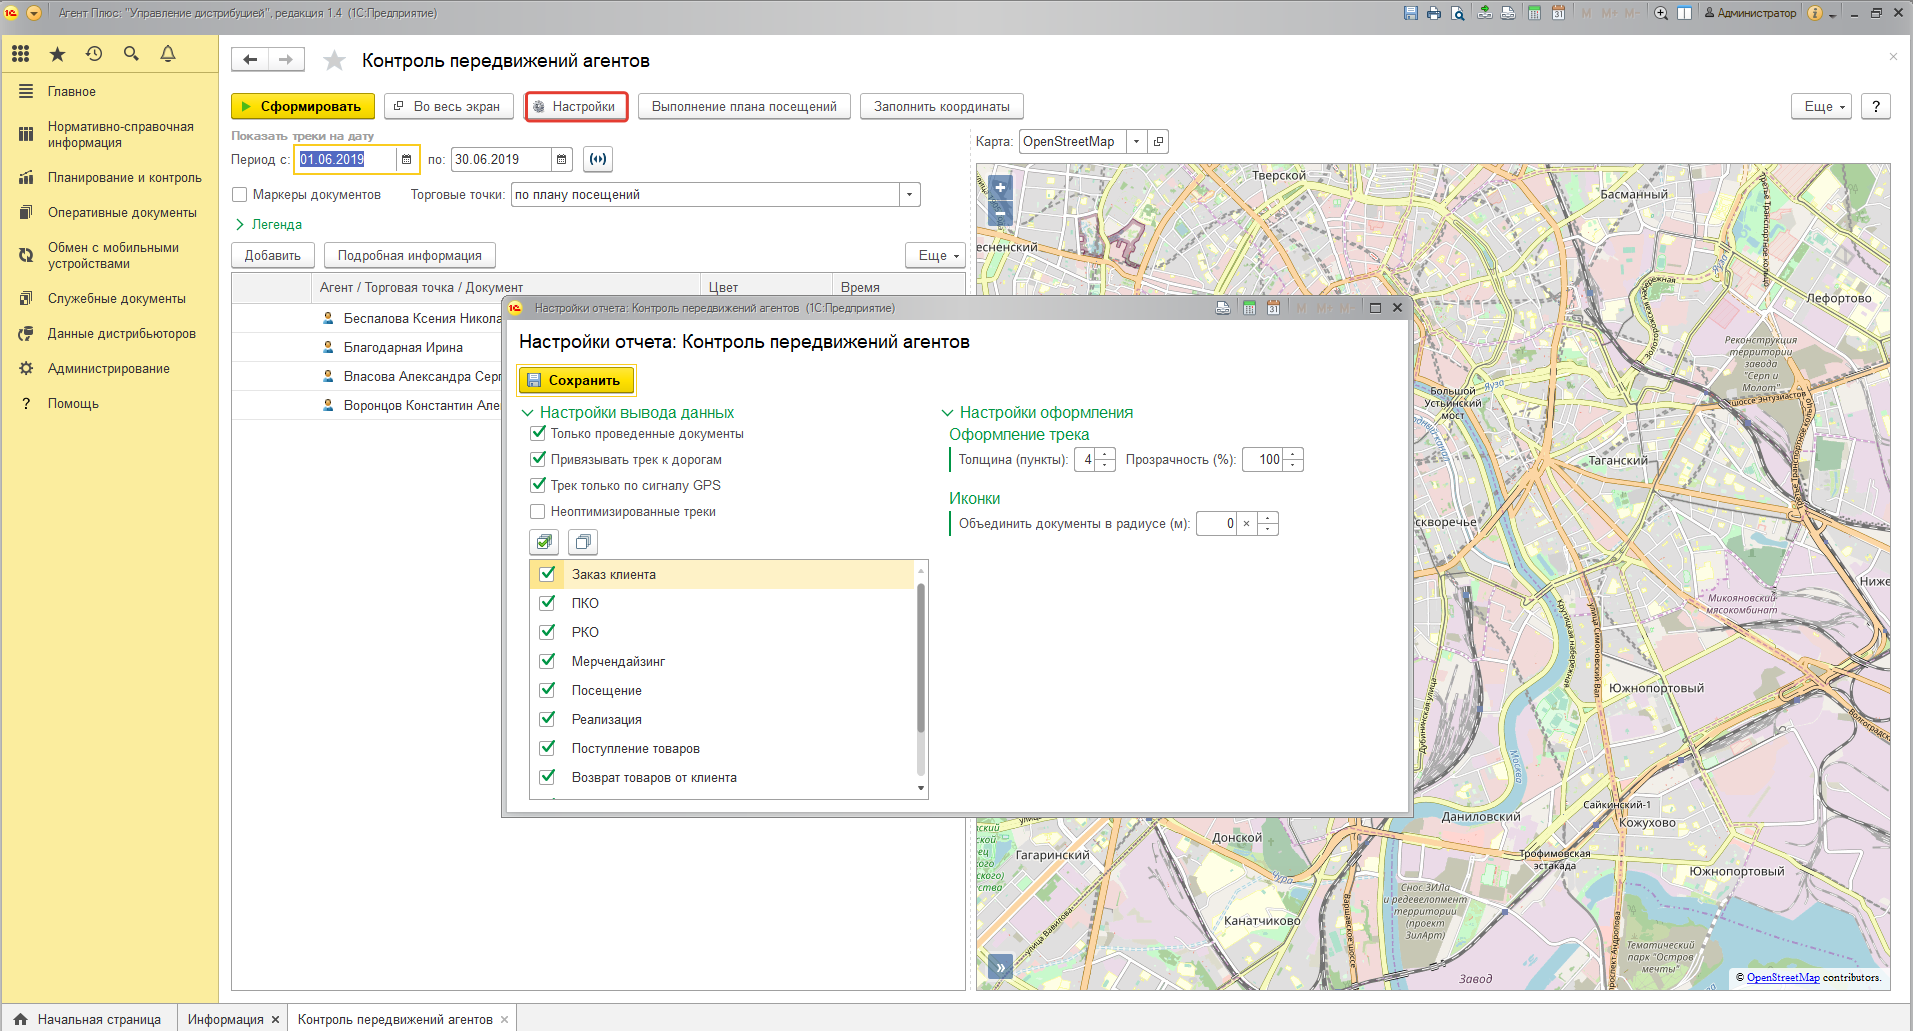Viewport: 1913px width, 1031px height.
Task: Uncheck Привязывать трек к дорогам
Action: [x=538, y=459]
